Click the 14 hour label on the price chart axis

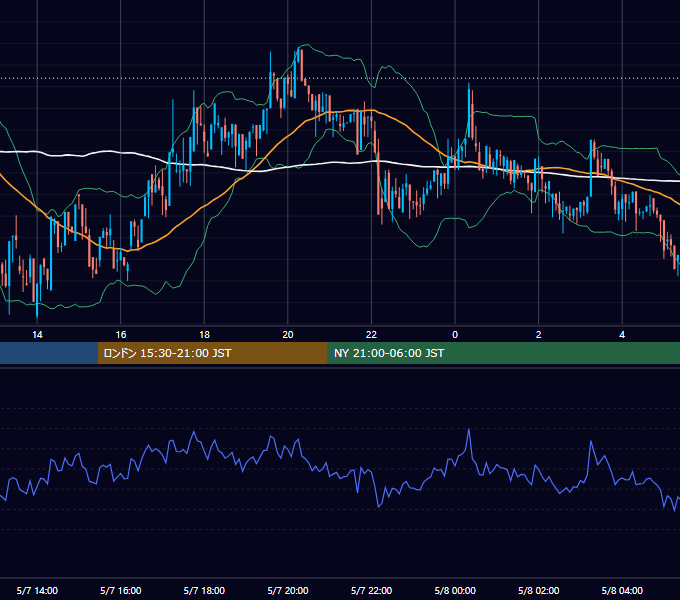coord(37,335)
